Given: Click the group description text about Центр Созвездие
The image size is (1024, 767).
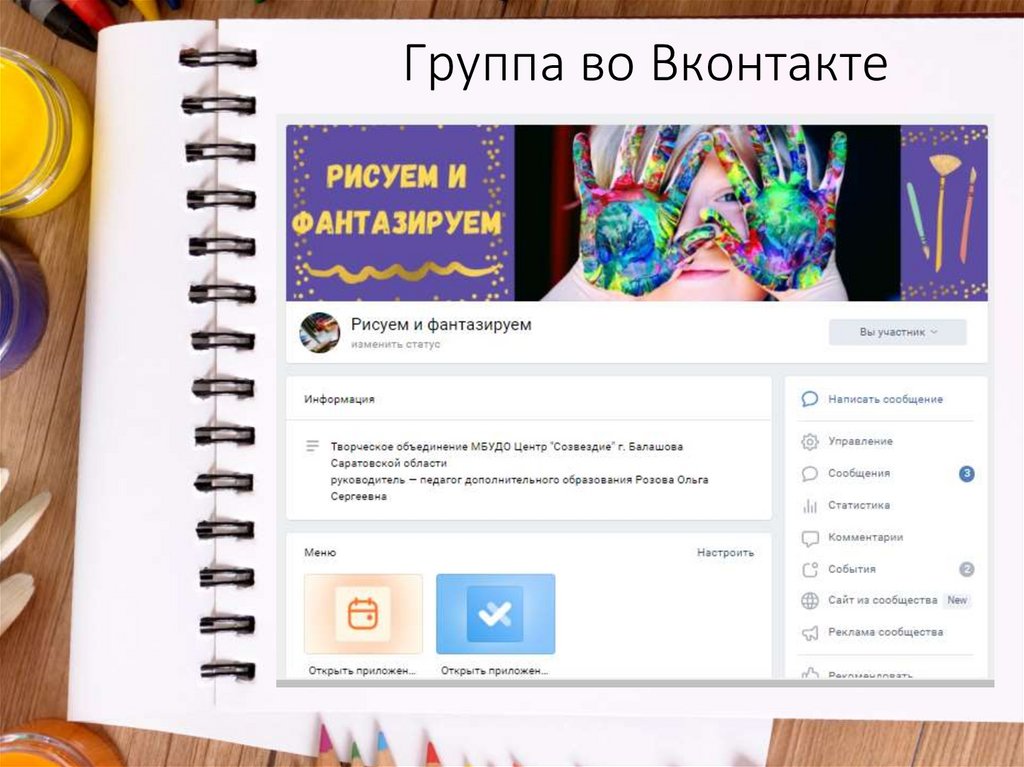Looking at the screenshot, I should tap(519, 471).
